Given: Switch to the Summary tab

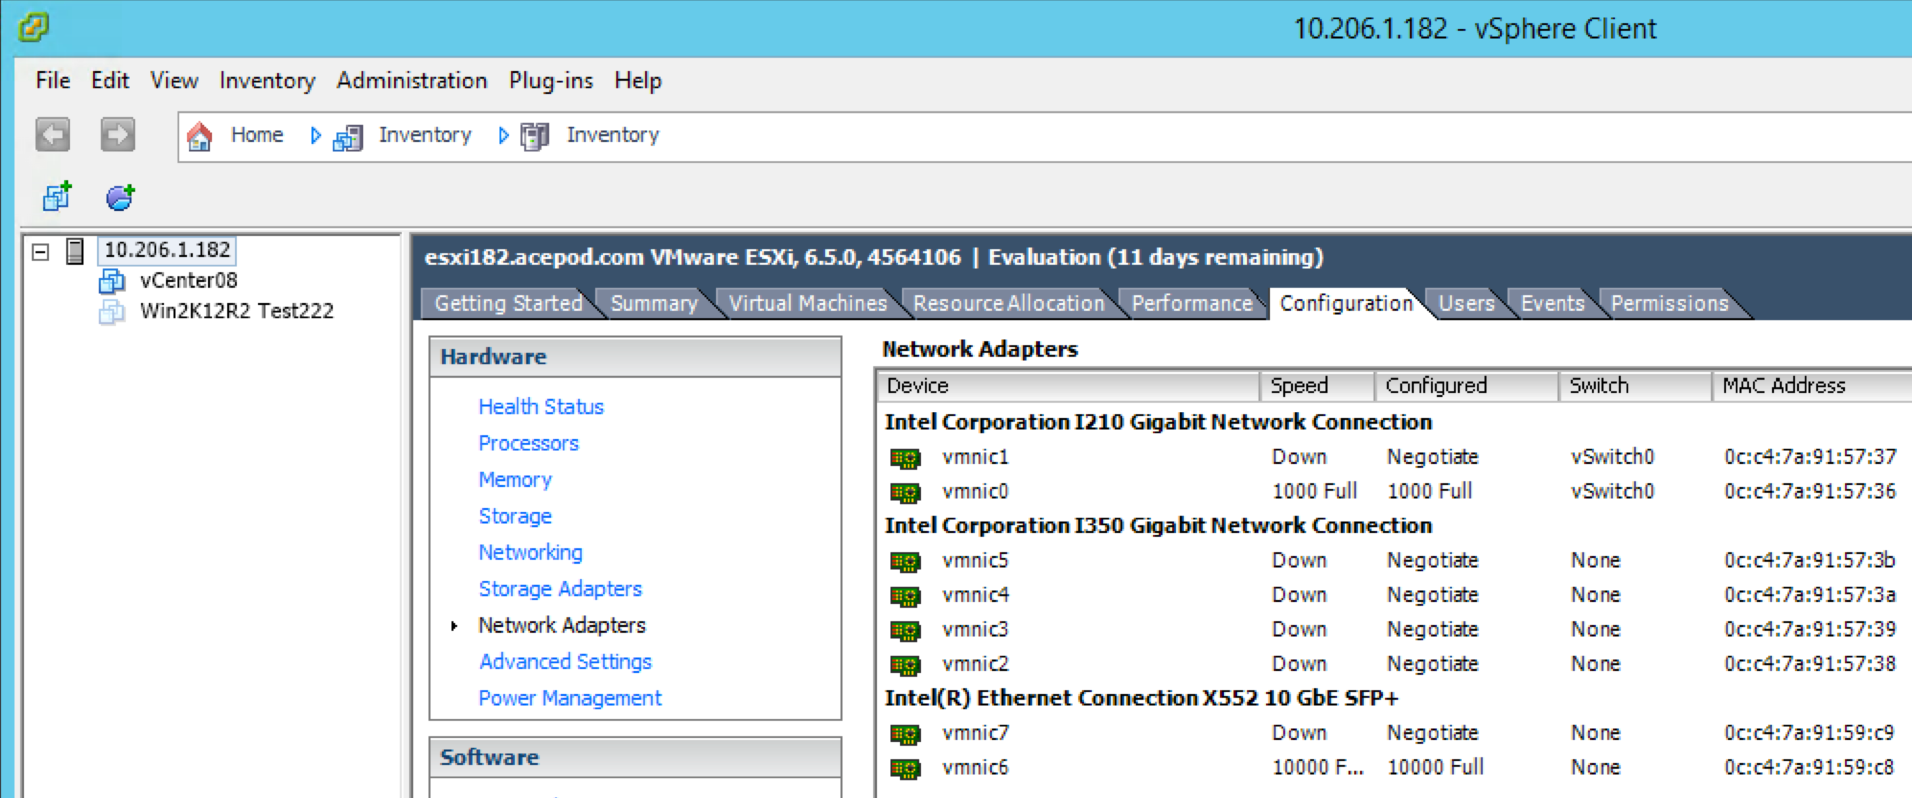Looking at the screenshot, I should 654,303.
